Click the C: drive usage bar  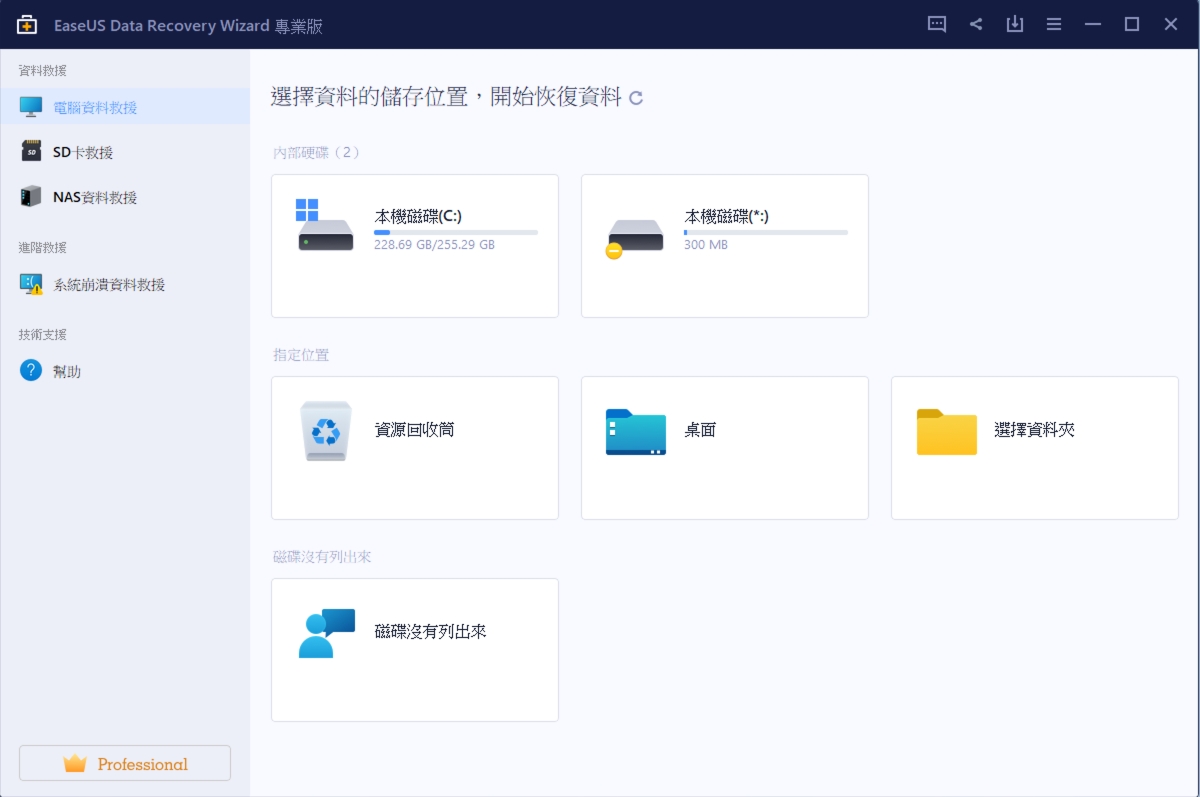click(455, 232)
